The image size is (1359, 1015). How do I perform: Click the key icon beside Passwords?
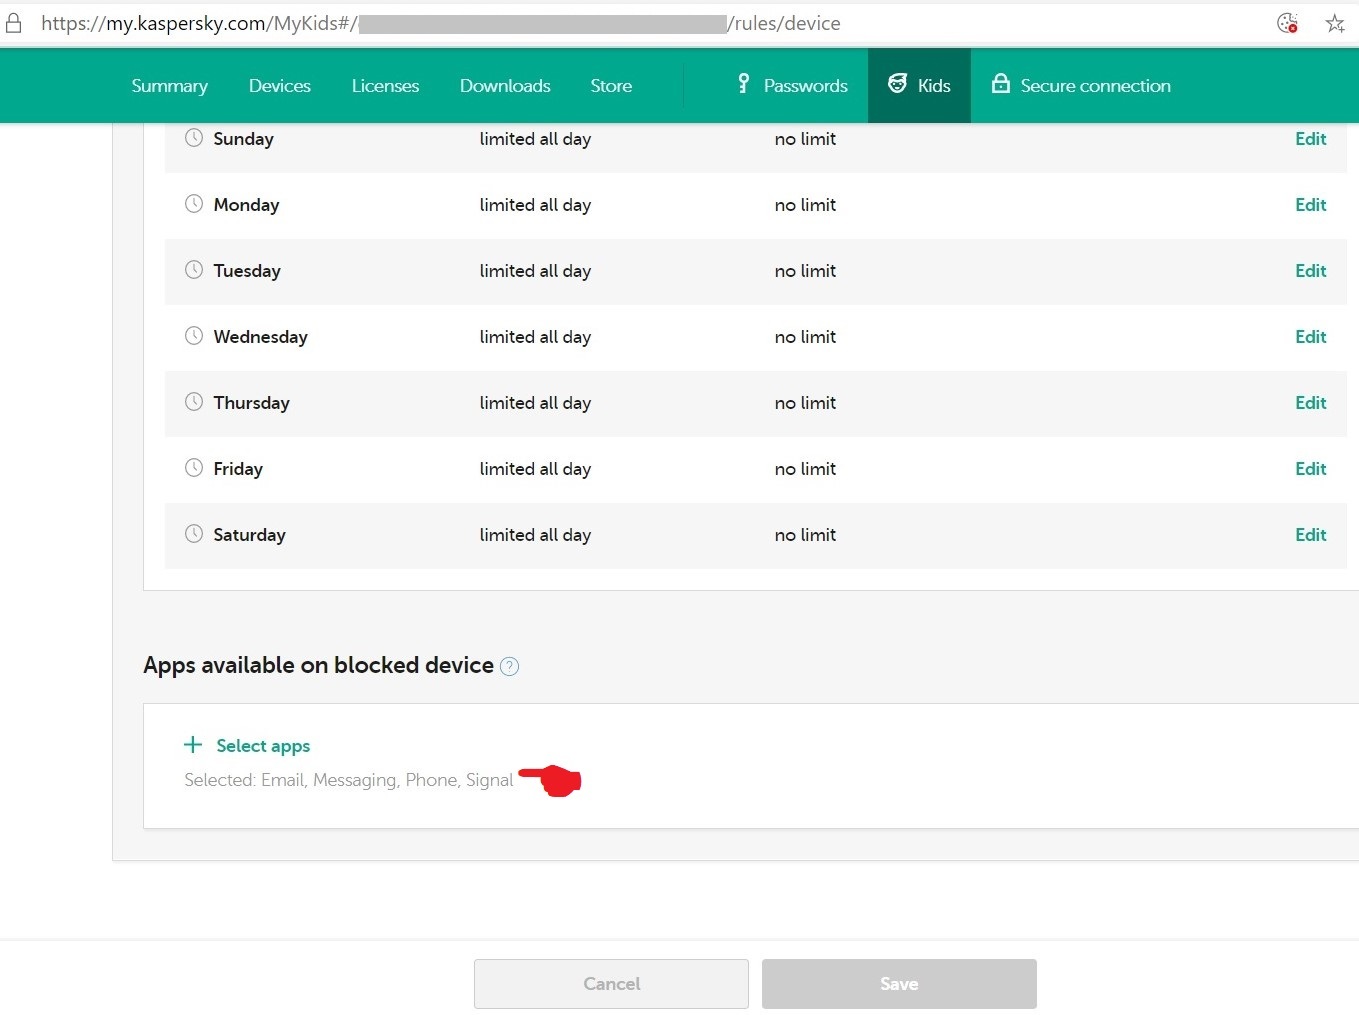(743, 84)
